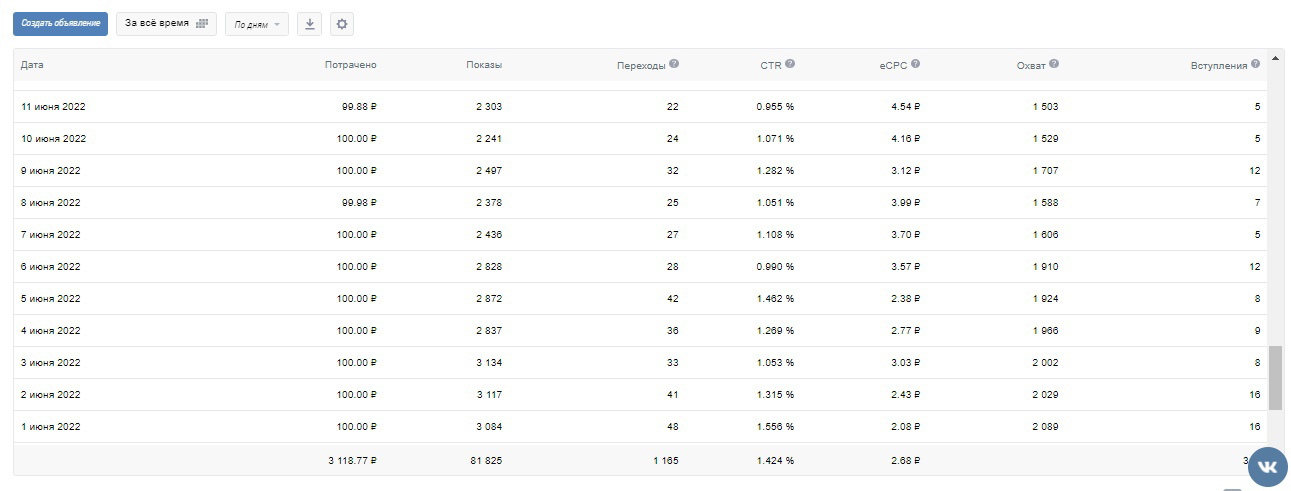
Task: Click the help icon next to eCPC
Action: (916, 64)
